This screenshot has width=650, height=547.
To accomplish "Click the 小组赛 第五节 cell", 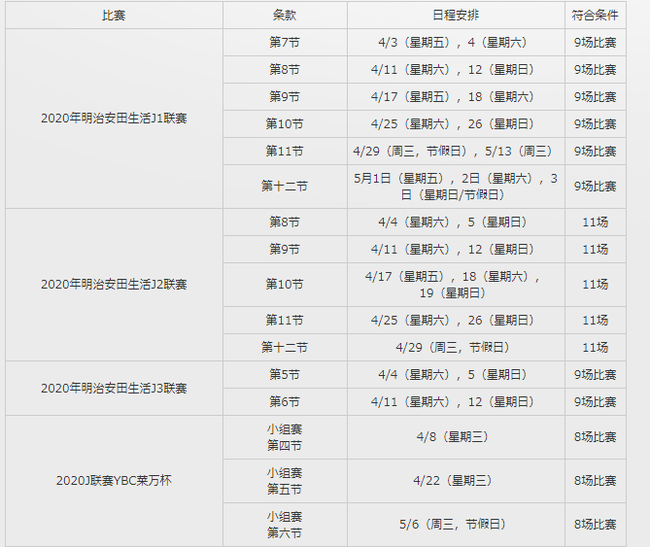I will (285, 481).
